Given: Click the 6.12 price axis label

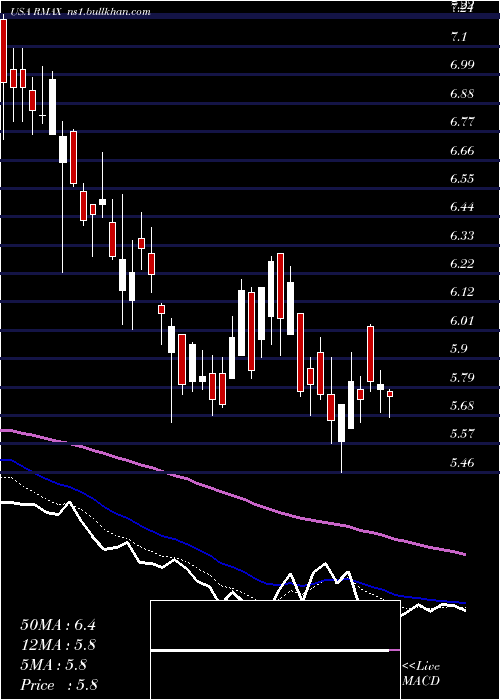Looking at the screenshot, I should point(462,292).
